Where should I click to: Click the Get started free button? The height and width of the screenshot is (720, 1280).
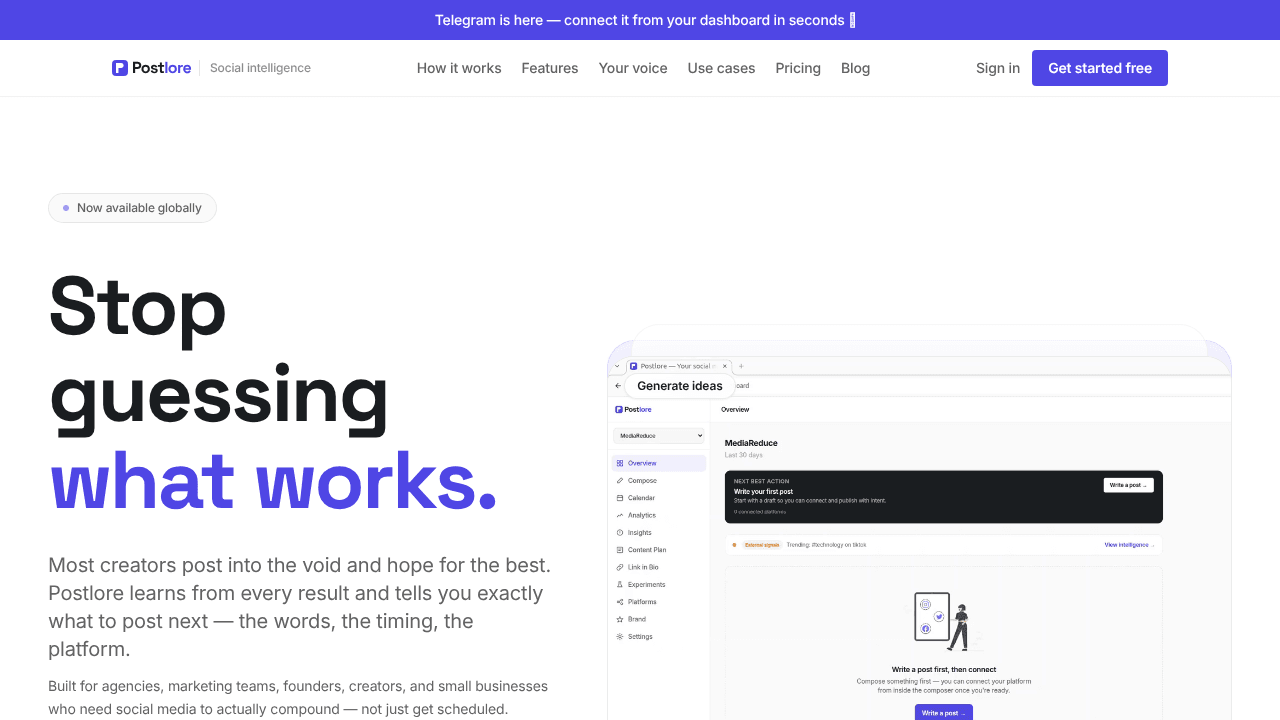(1100, 68)
